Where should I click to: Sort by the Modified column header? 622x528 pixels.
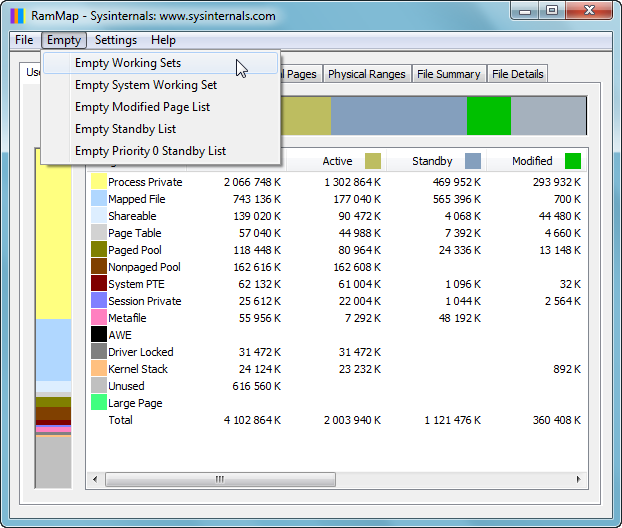tap(536, 161)
